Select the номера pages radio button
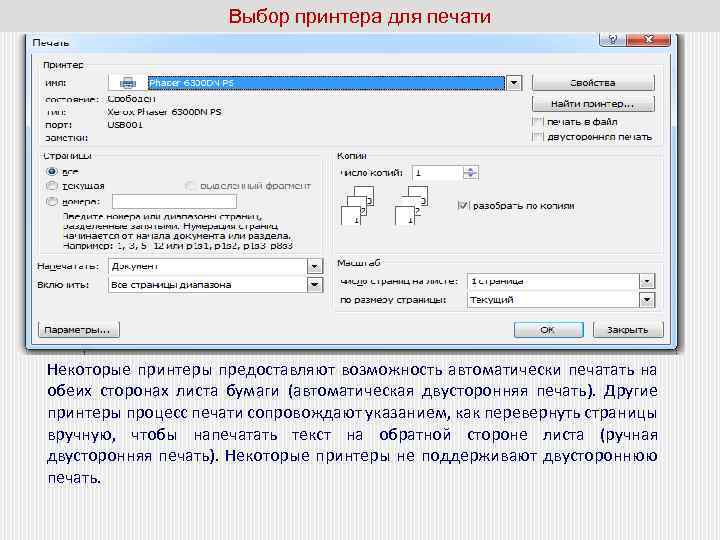This screenshot has height=540, width=720. point(52,201)
